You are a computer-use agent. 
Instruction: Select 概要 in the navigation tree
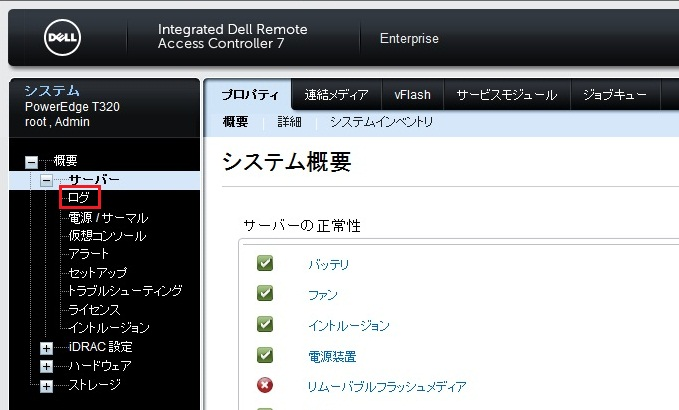tap(65, 161)
